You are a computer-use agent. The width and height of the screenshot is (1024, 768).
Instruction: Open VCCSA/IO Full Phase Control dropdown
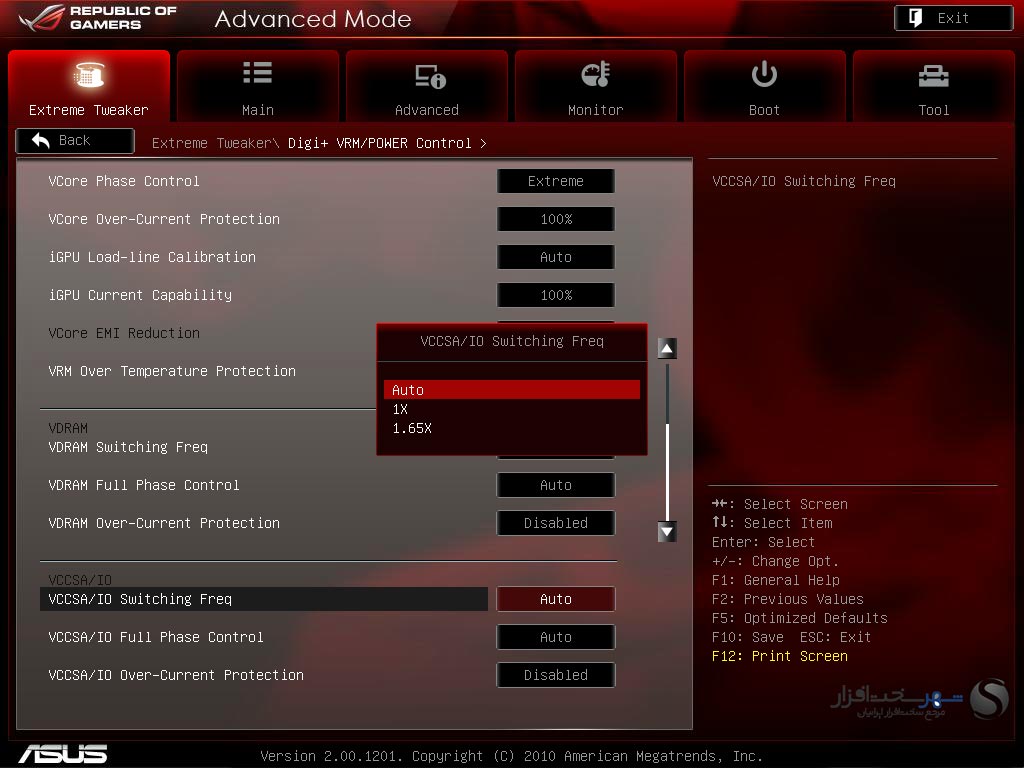[556, 637]
